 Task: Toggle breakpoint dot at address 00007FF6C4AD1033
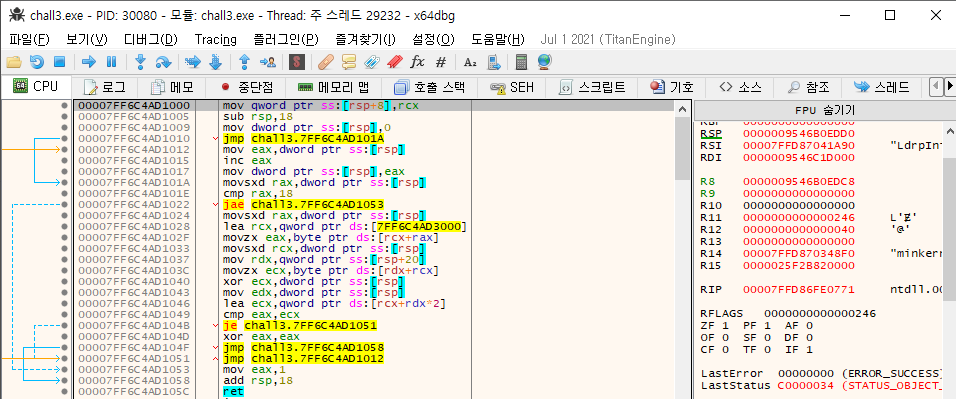pos(64,248)
